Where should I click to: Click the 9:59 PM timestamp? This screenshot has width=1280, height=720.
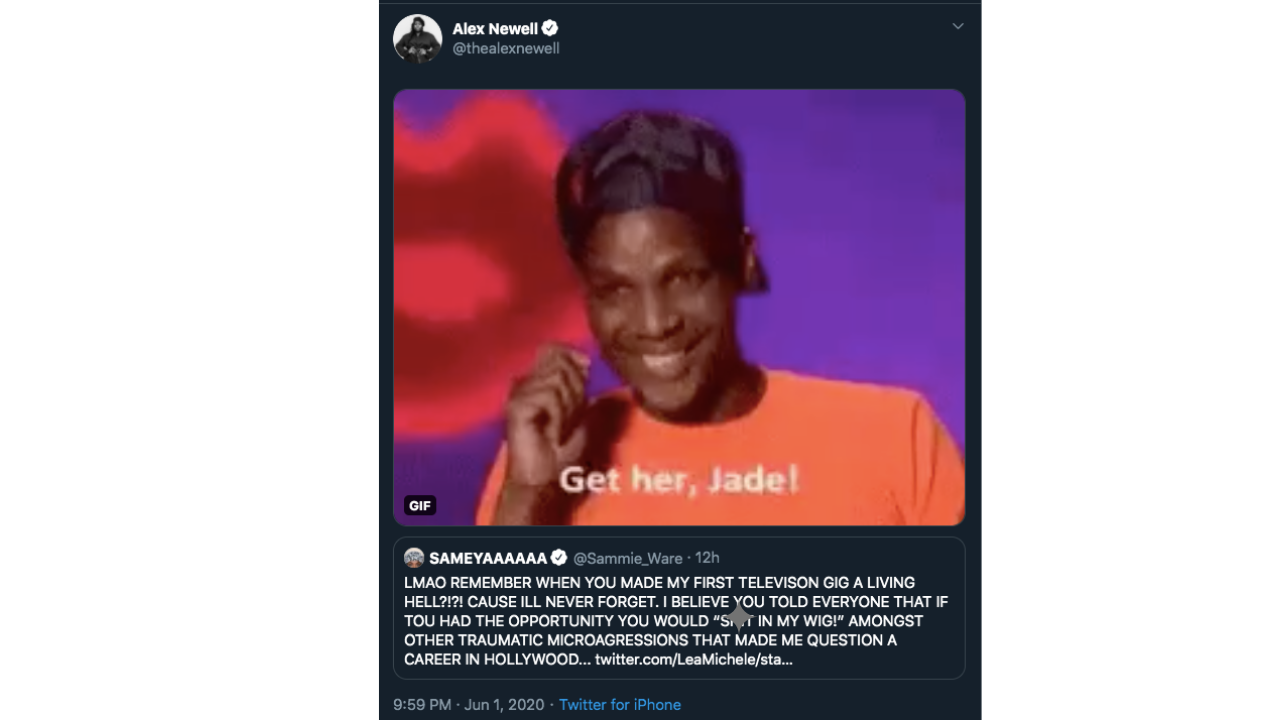pyautogui.click(x=422, y=705)
